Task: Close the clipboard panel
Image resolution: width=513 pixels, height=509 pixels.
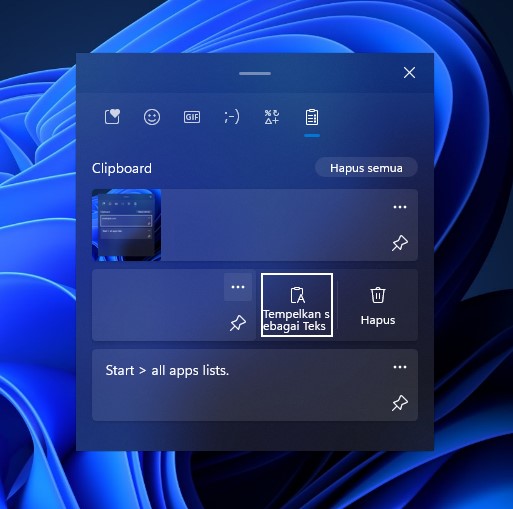Action: 409,72
